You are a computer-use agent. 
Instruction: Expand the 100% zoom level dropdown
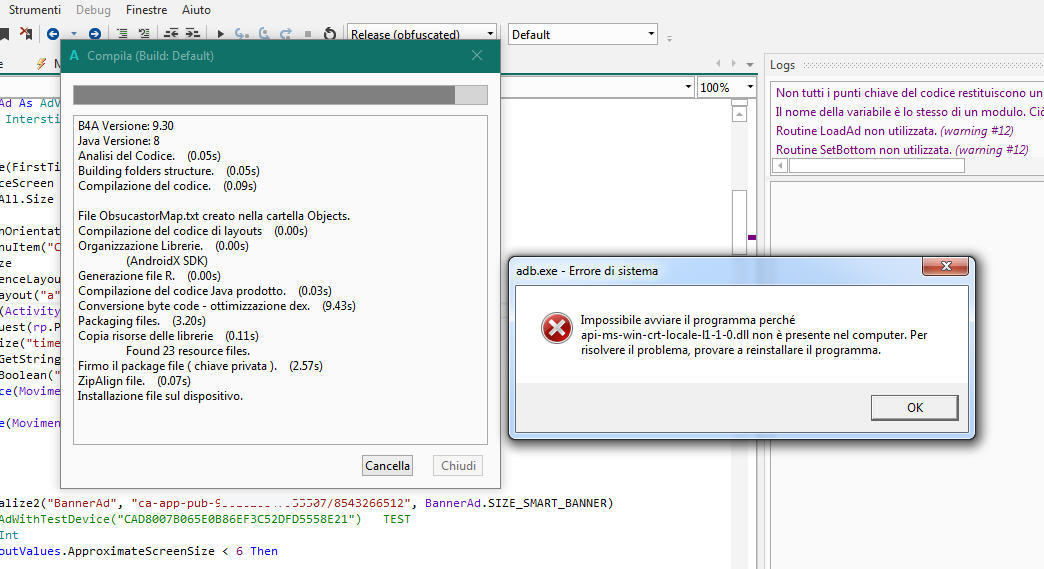(x=750, y=87)
